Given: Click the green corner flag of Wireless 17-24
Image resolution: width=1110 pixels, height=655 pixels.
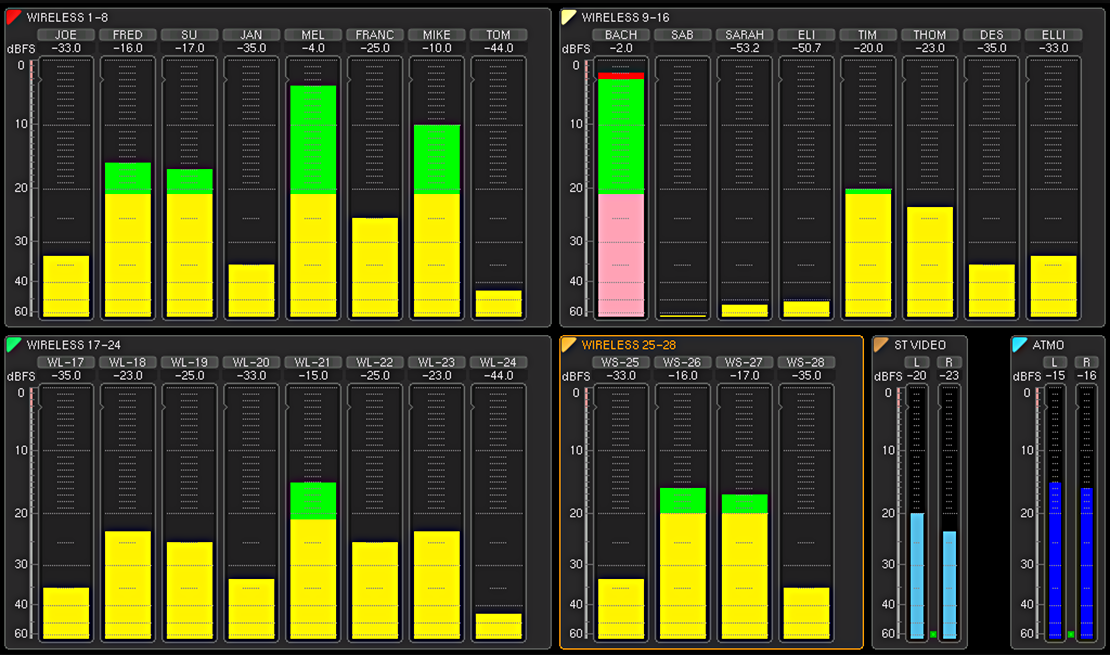Looking at the screenshot, I should [x=14, y=345].
